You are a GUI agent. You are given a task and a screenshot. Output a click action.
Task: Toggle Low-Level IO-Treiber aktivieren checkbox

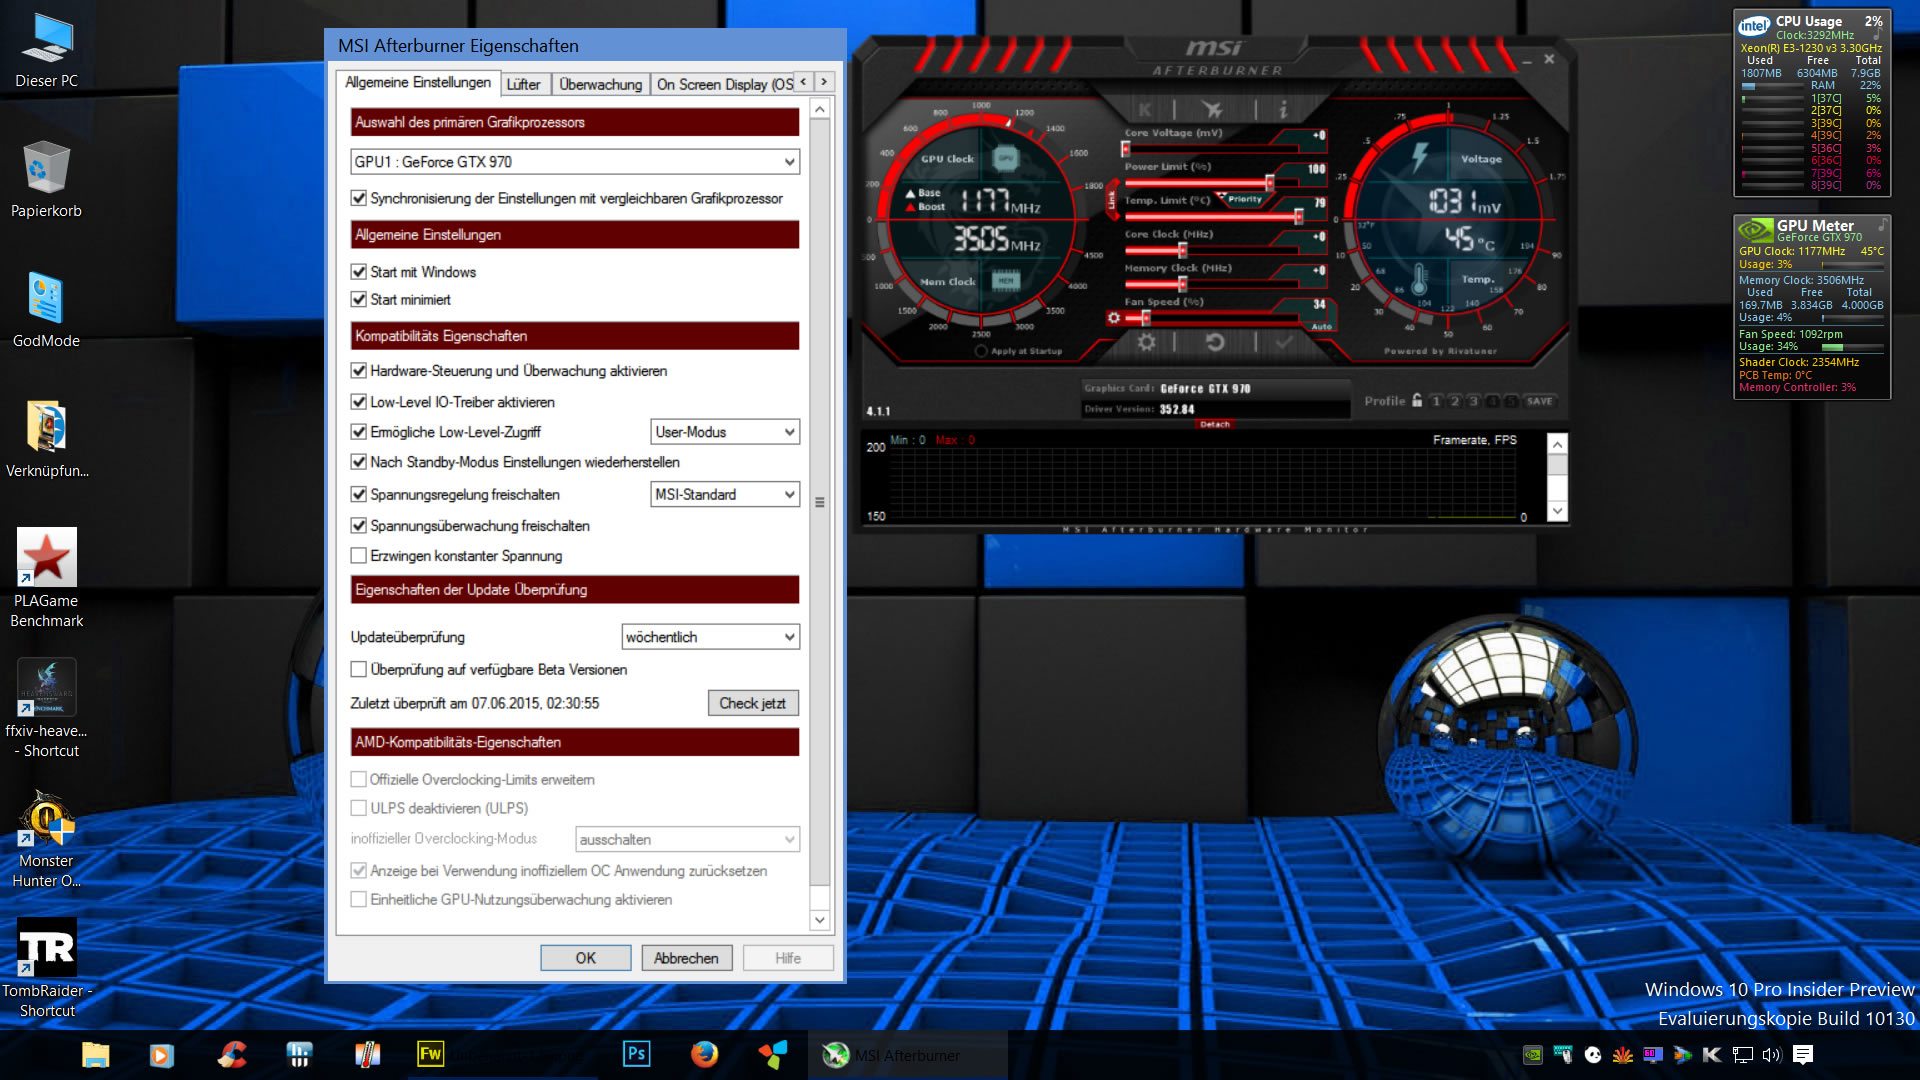[359, 402]
